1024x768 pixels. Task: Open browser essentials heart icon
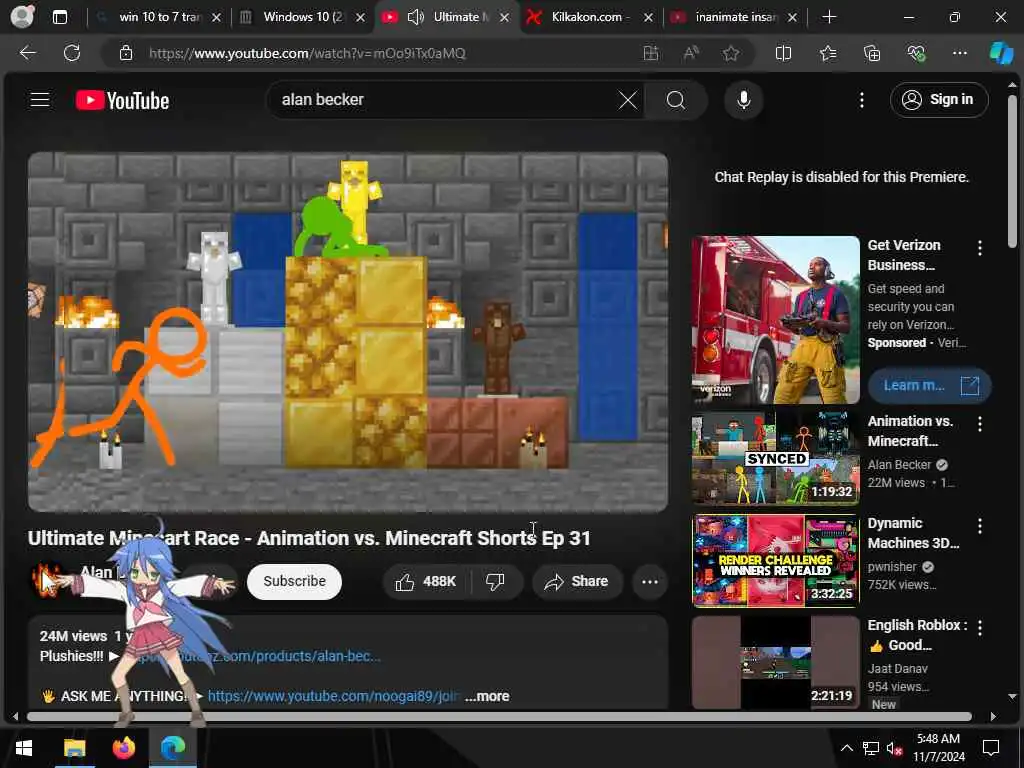point(916,54)
